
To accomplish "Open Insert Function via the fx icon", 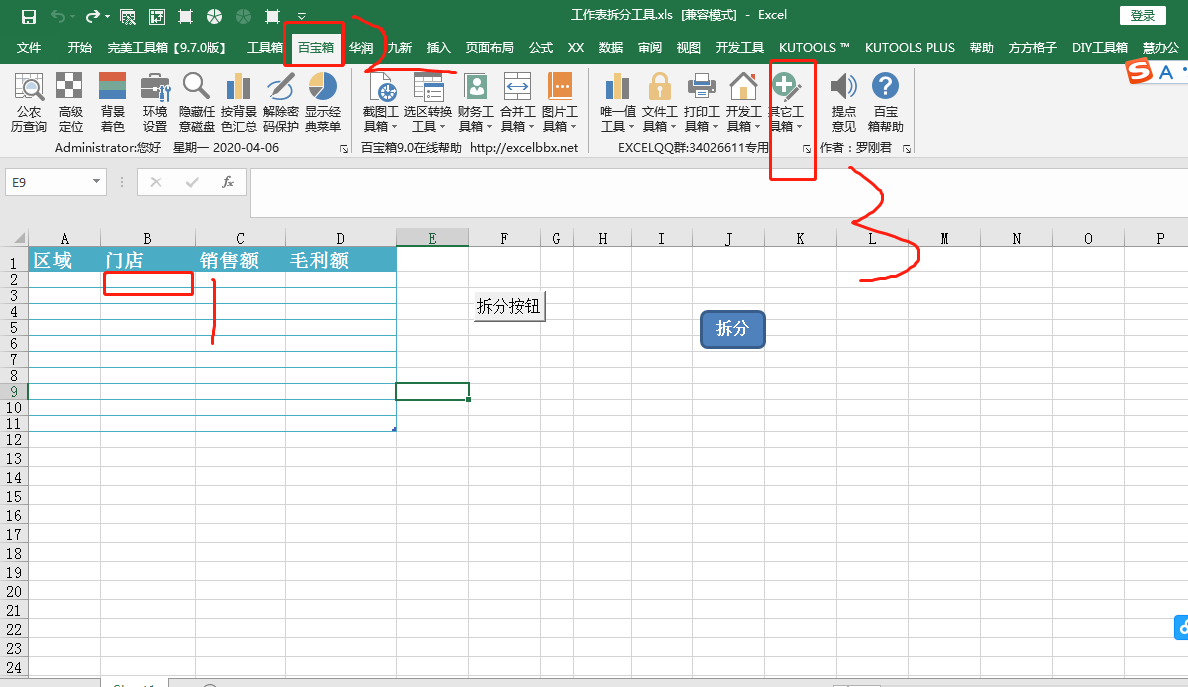I will pyautogui.click(x=227, y=182).
